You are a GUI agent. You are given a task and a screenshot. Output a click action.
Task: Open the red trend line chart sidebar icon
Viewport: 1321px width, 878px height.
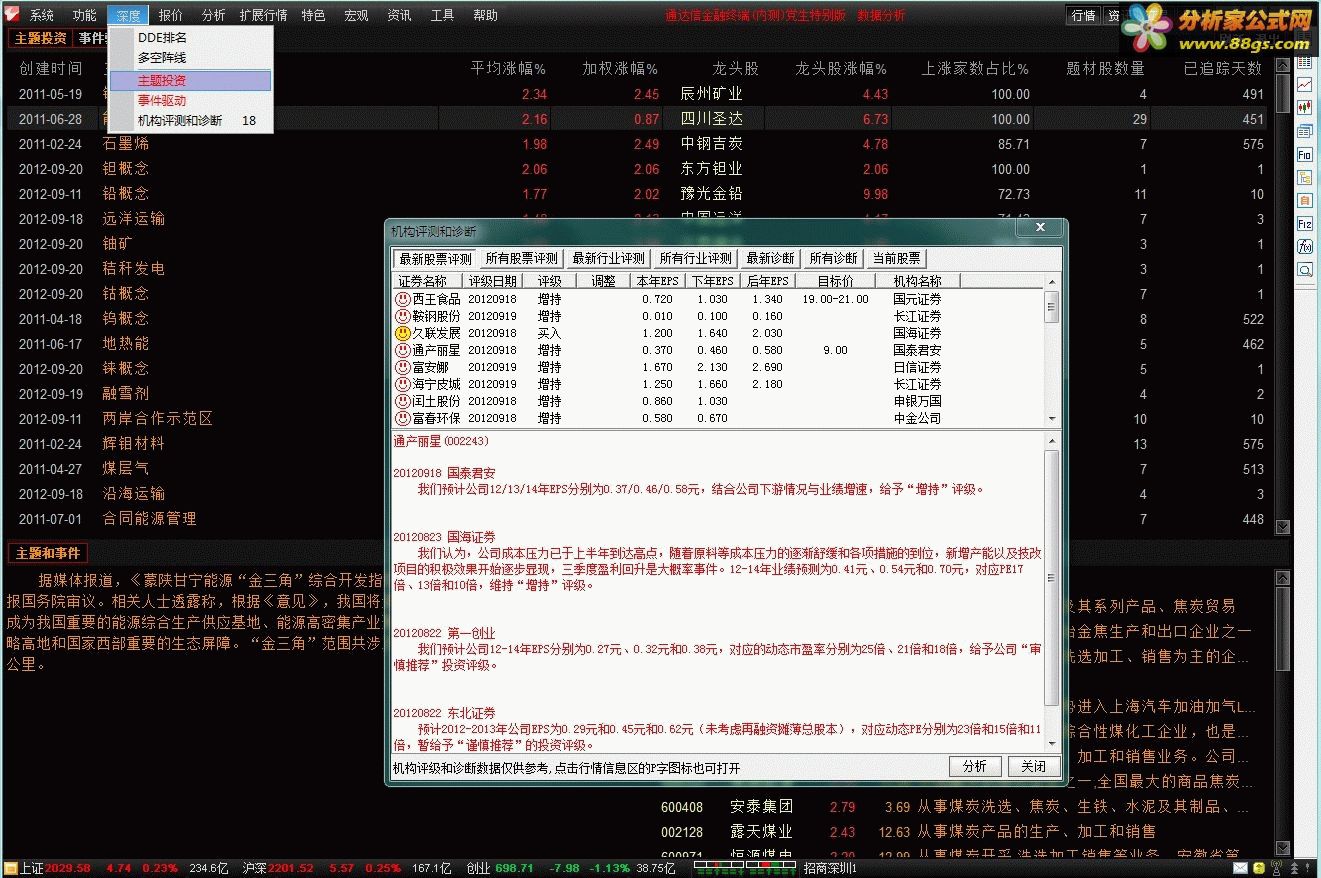(1305, 86)
